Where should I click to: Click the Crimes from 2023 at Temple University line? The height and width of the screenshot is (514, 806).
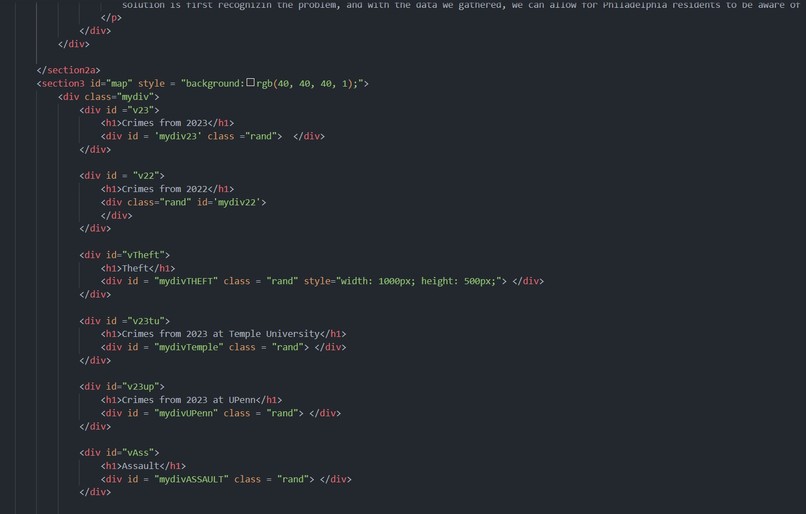[x=224, y=334]
